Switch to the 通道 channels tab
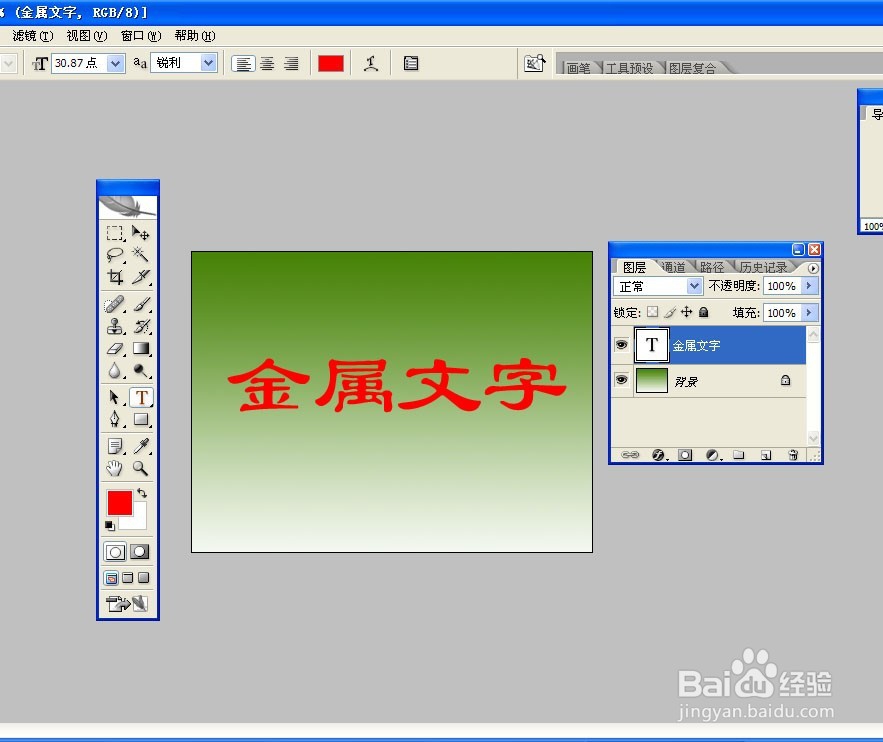Screen dimensions: 883x742 [673, 267]
